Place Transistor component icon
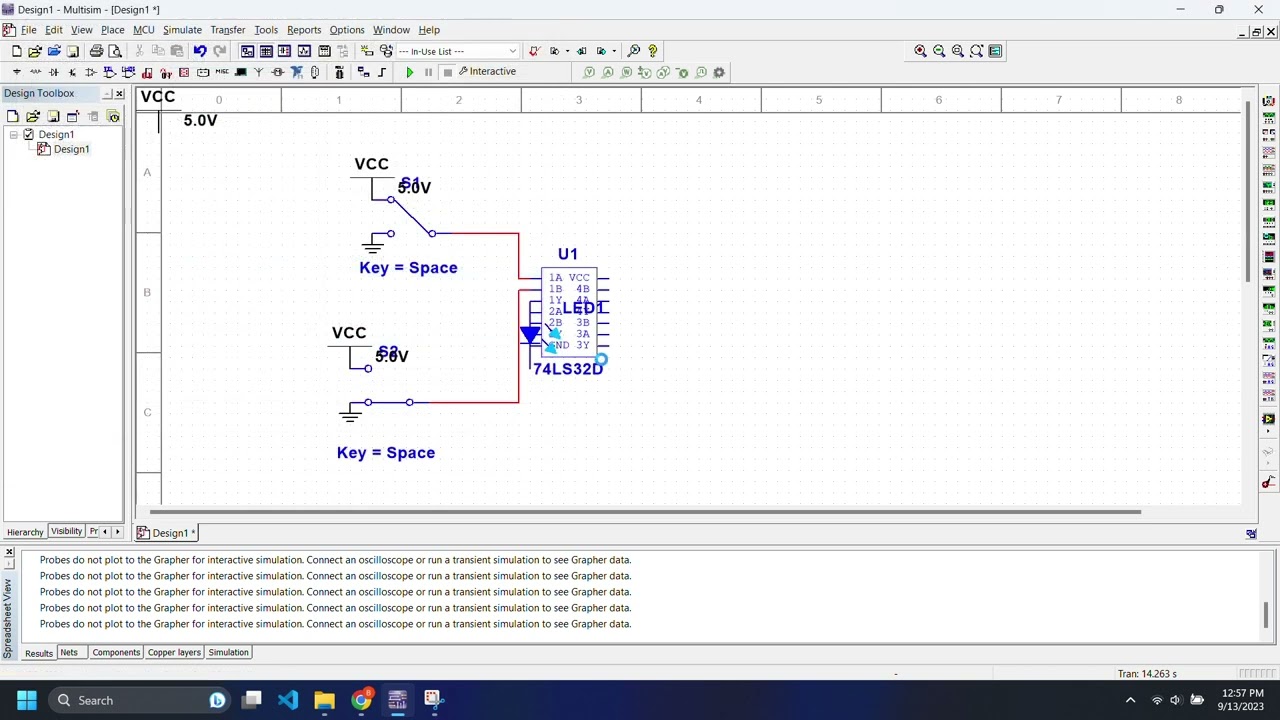Image resolution: width=1280 pixels, height=720 pixels. click(x=72, y=72)
